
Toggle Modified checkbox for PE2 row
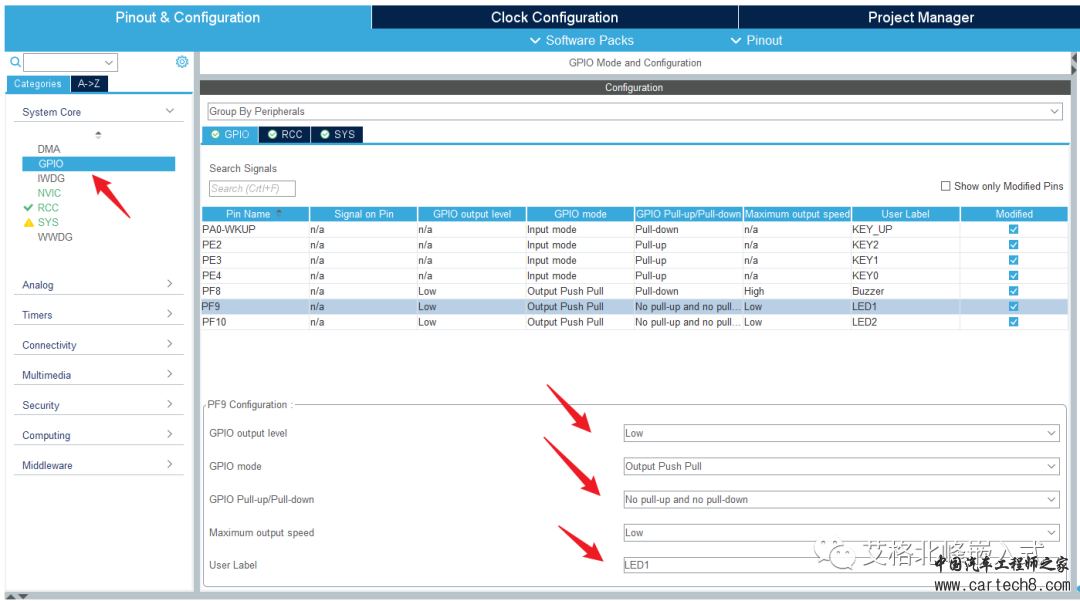pyautogui.click(x=1013, y=244)
